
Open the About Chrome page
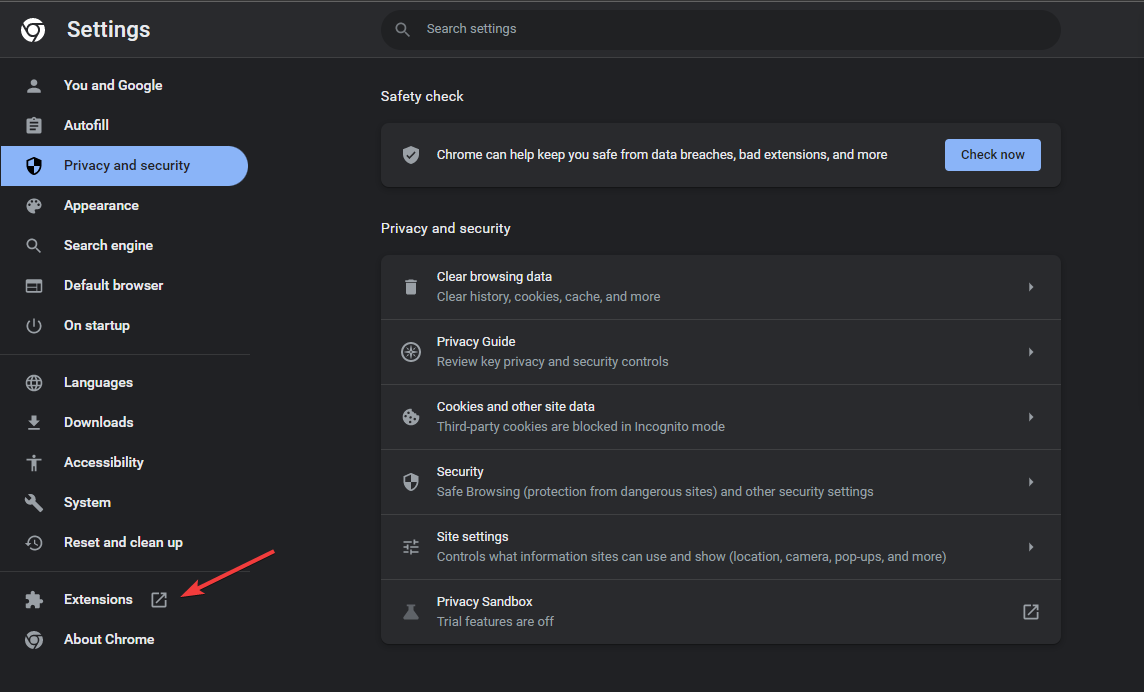108,640
